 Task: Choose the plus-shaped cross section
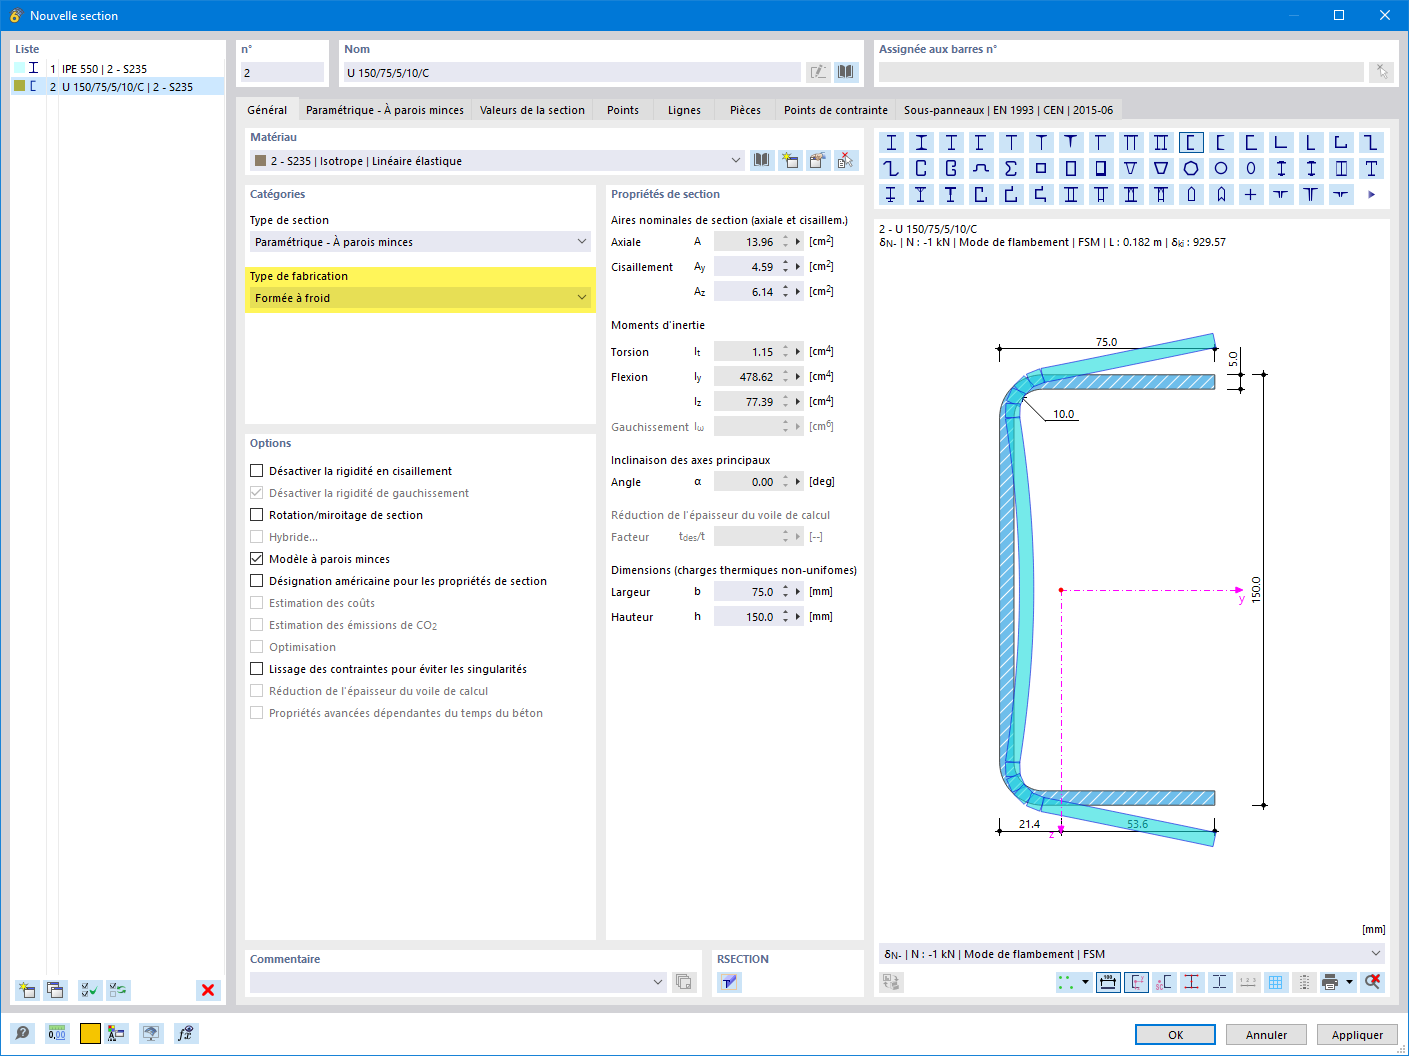1251,194
